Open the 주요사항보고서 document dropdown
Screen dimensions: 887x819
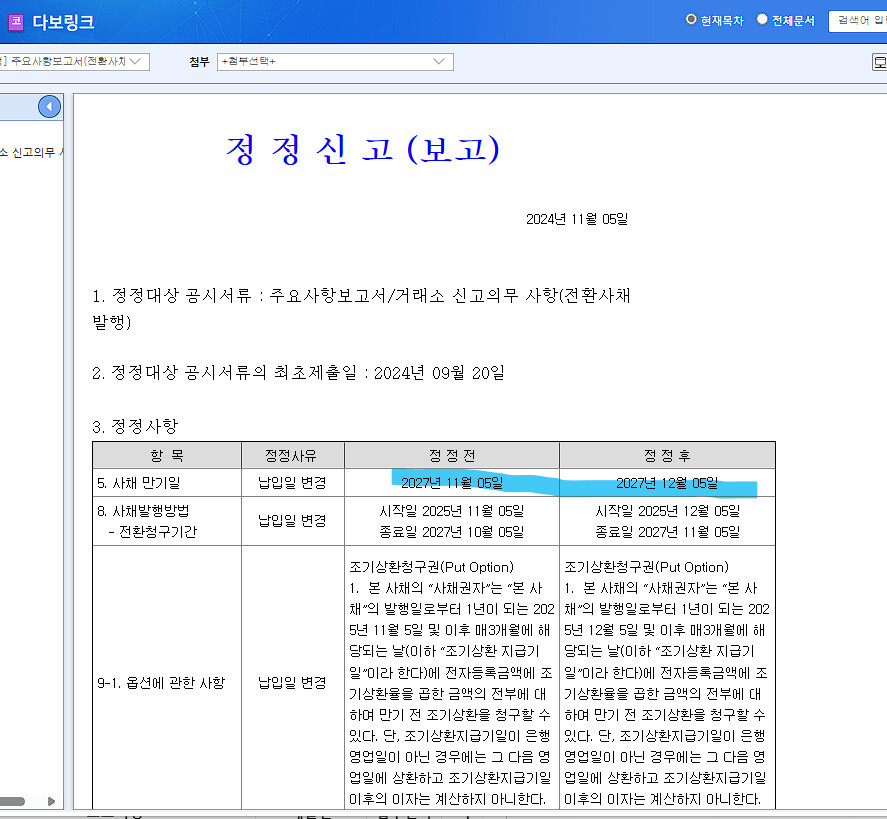point(74,62)
